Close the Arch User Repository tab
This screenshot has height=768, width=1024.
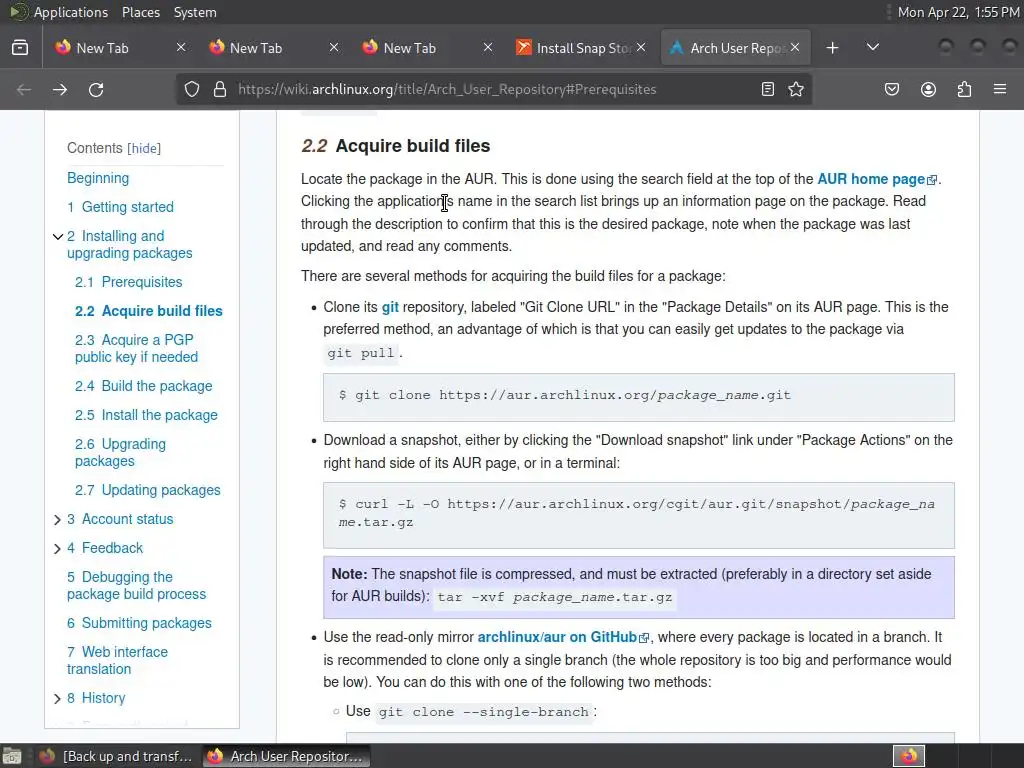(795, 48)
